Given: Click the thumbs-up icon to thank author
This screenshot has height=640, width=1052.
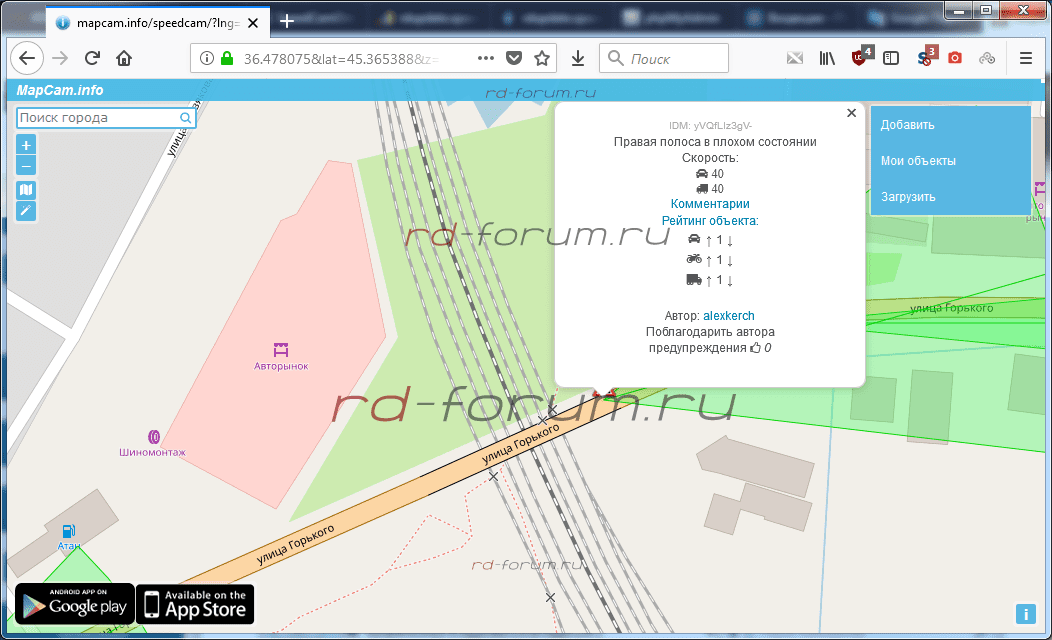Looking at the screenshot, I should pos(756,348).
